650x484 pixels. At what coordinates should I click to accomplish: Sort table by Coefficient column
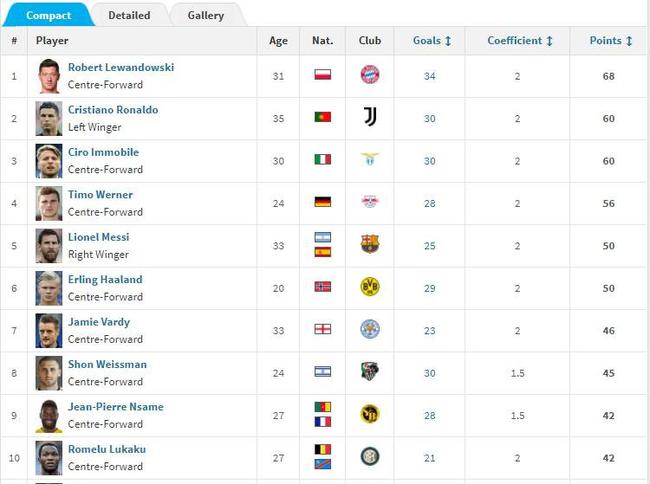click(x=520, y=41)
